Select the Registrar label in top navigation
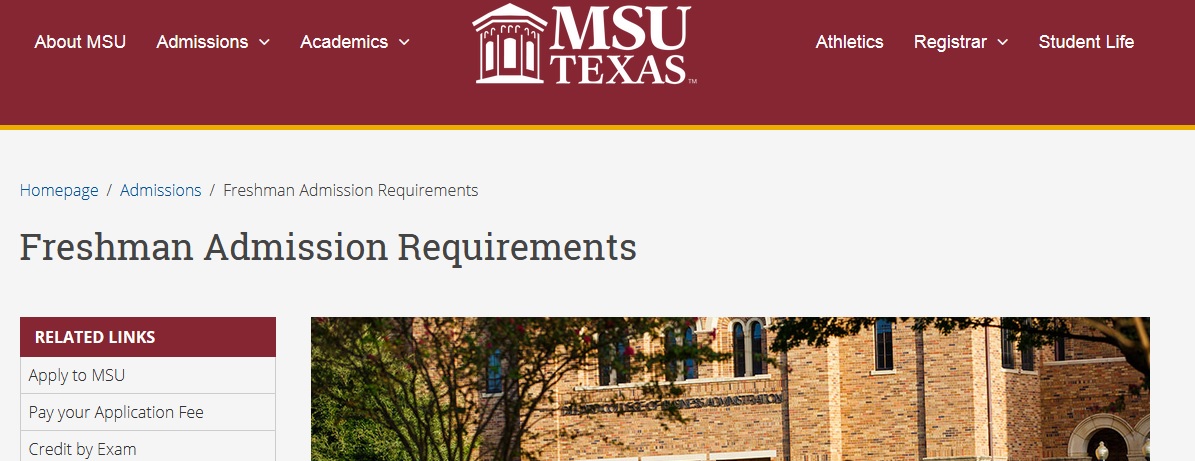Viewport: 1195px width, 461px height. [x=950, y=42]
